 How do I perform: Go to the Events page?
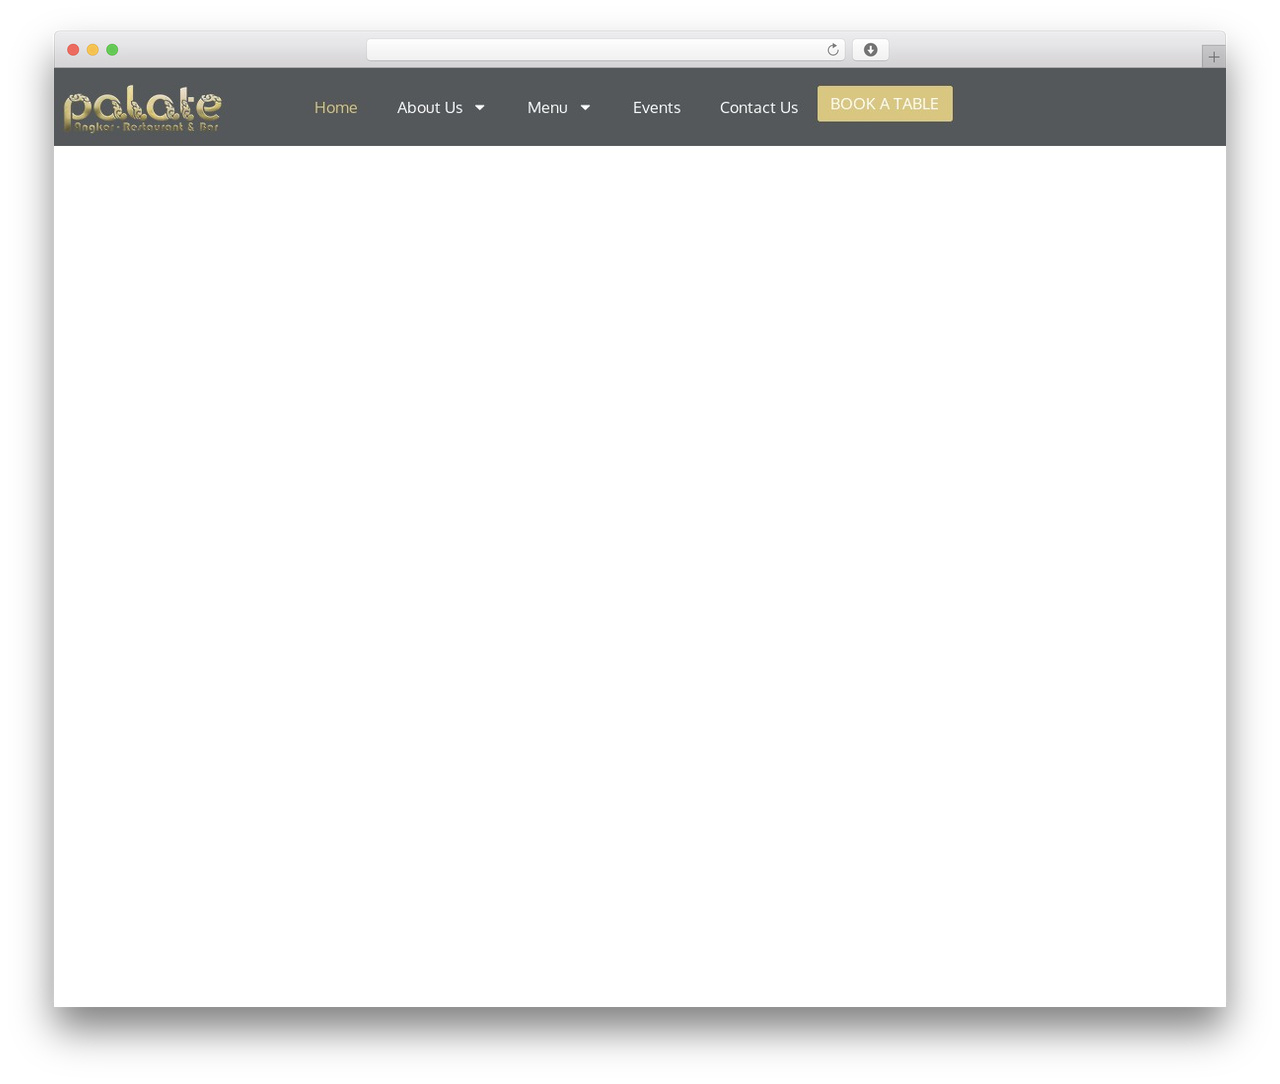click(657, 107)
